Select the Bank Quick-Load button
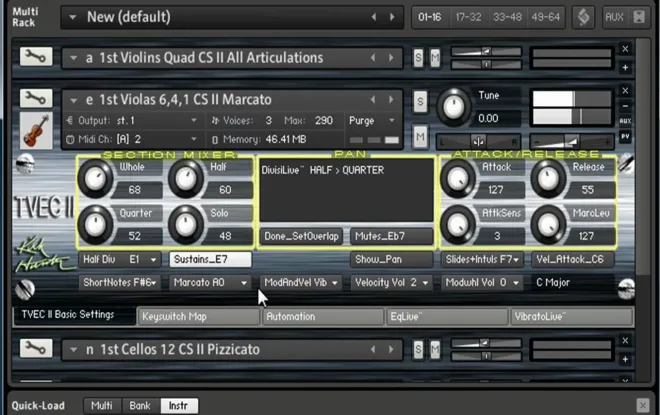 [140, 406]
